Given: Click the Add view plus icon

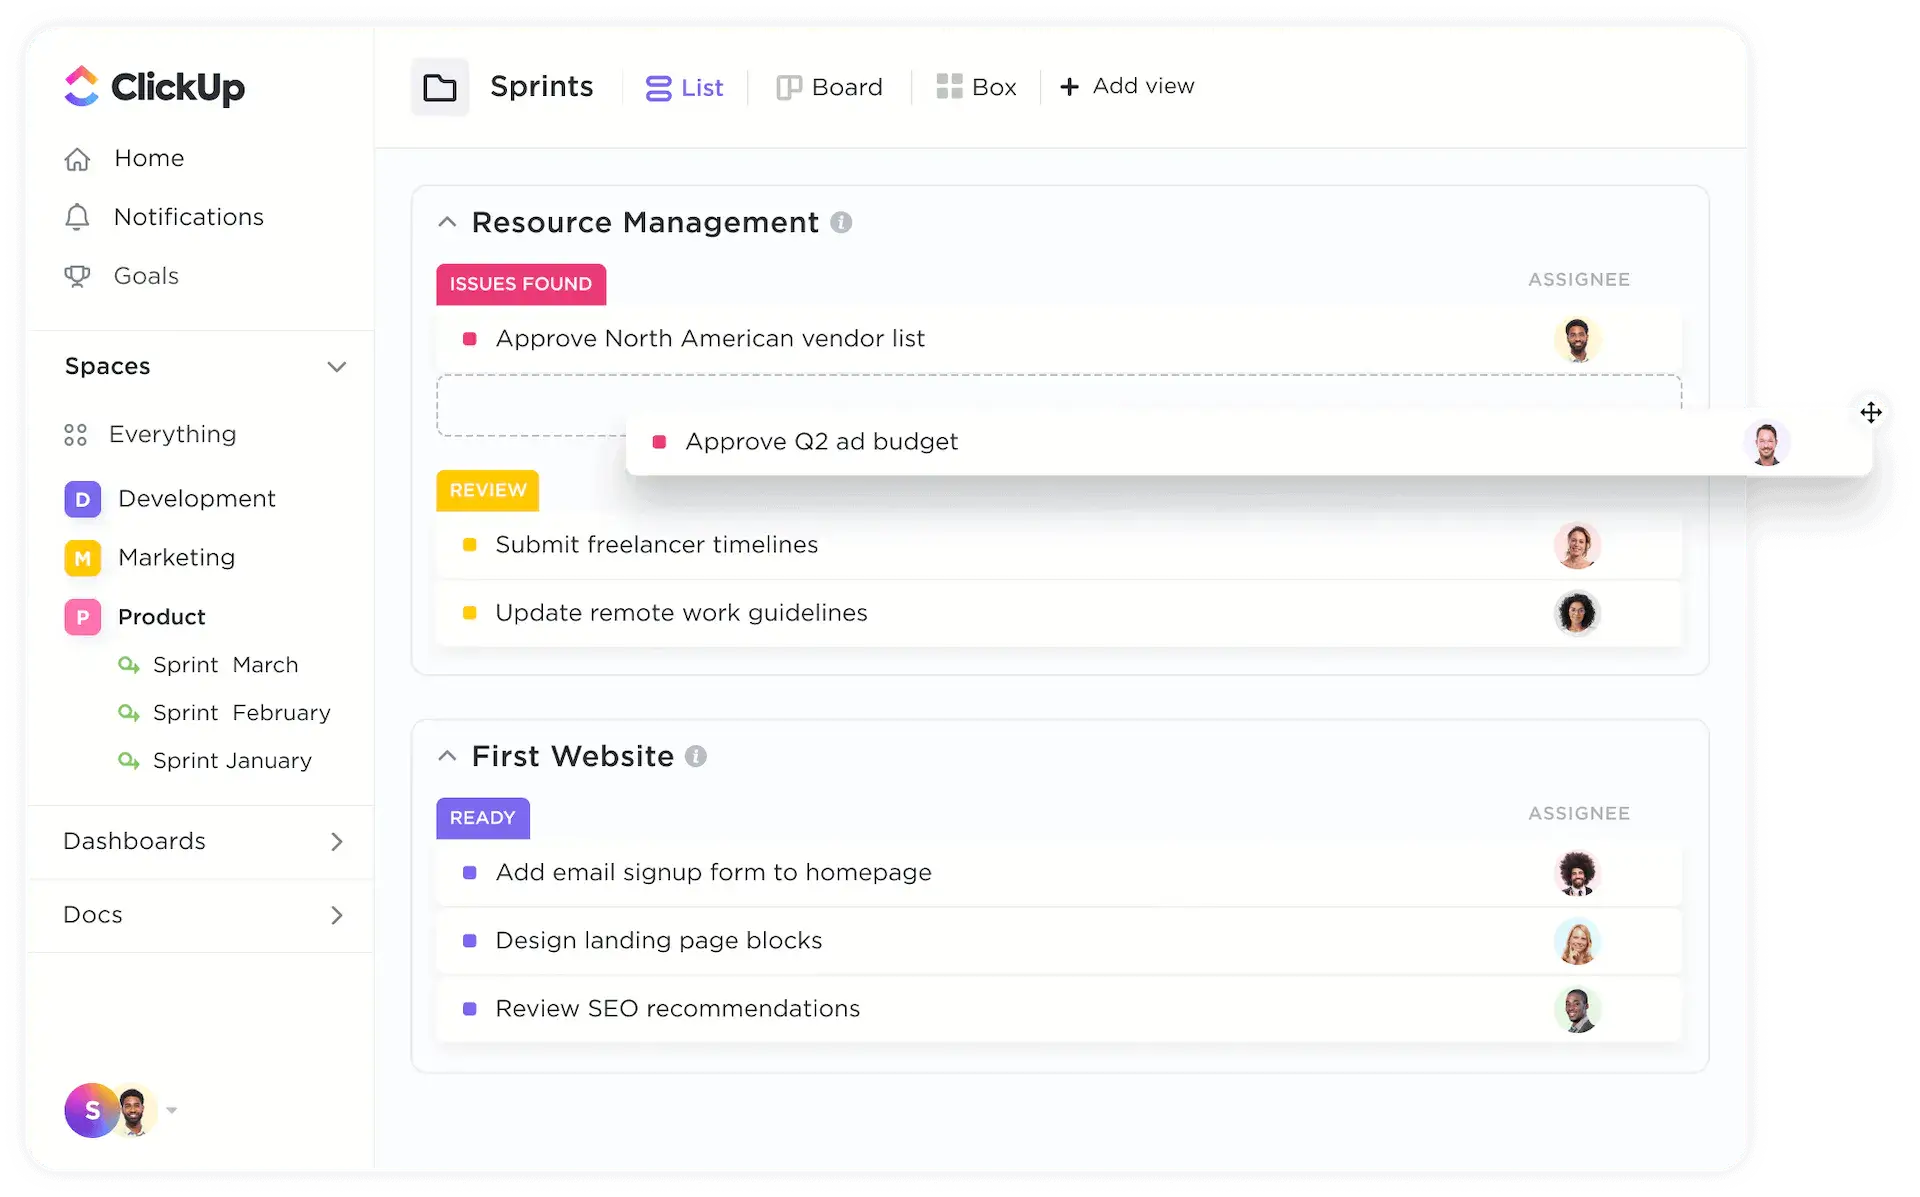Looking at the screenshot, I should pyautogui.click(x=1070, y=86).
